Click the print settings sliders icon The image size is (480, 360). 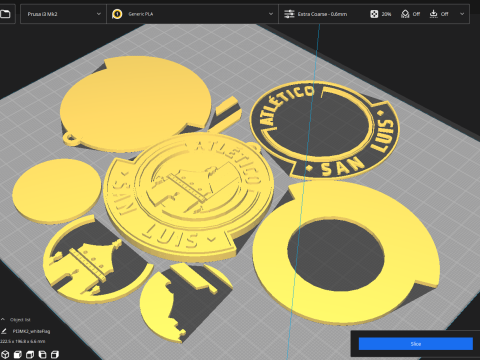pyautogui.click(x=289, y=14)
